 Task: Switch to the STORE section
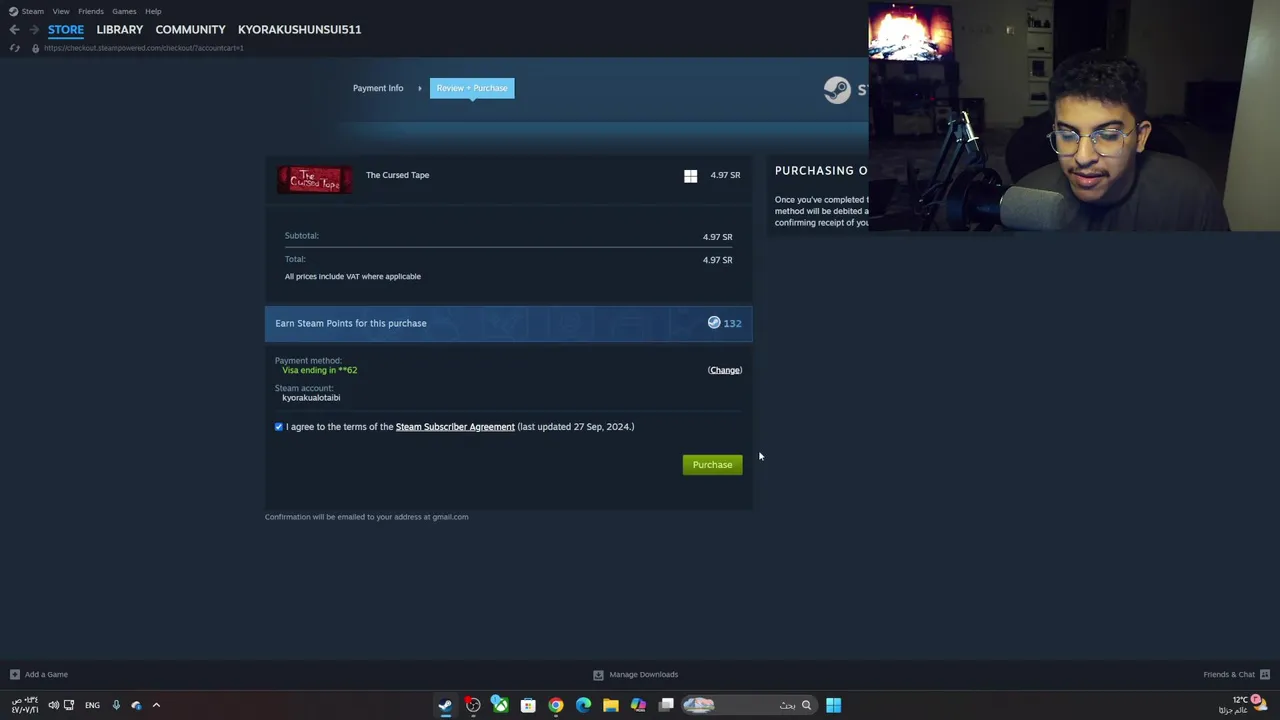coord(66,29)
